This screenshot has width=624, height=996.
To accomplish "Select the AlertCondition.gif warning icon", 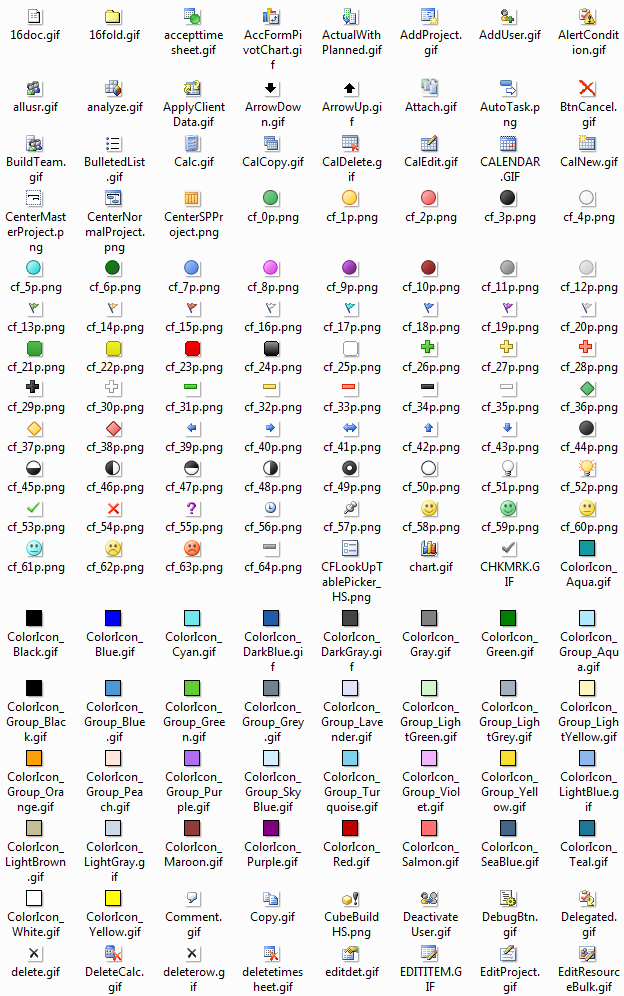I will pos(587,17).
